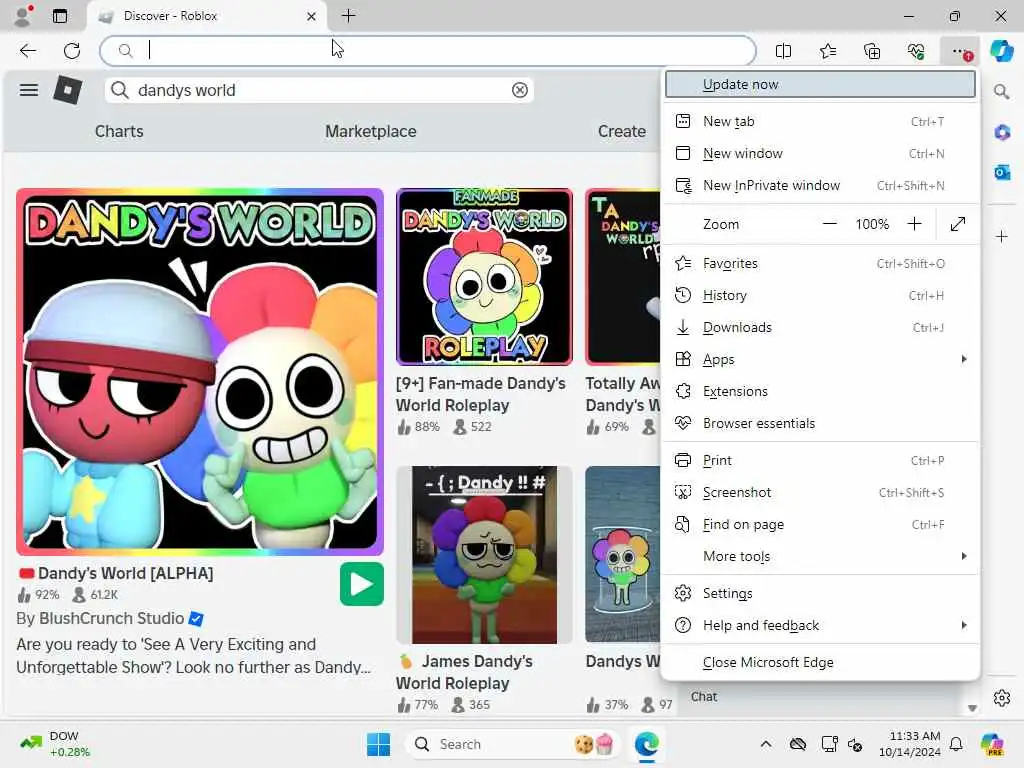This screenshot has height=768, width=1024.
Task: Open Settings from the Edge menu
Action: pos(820,593)
